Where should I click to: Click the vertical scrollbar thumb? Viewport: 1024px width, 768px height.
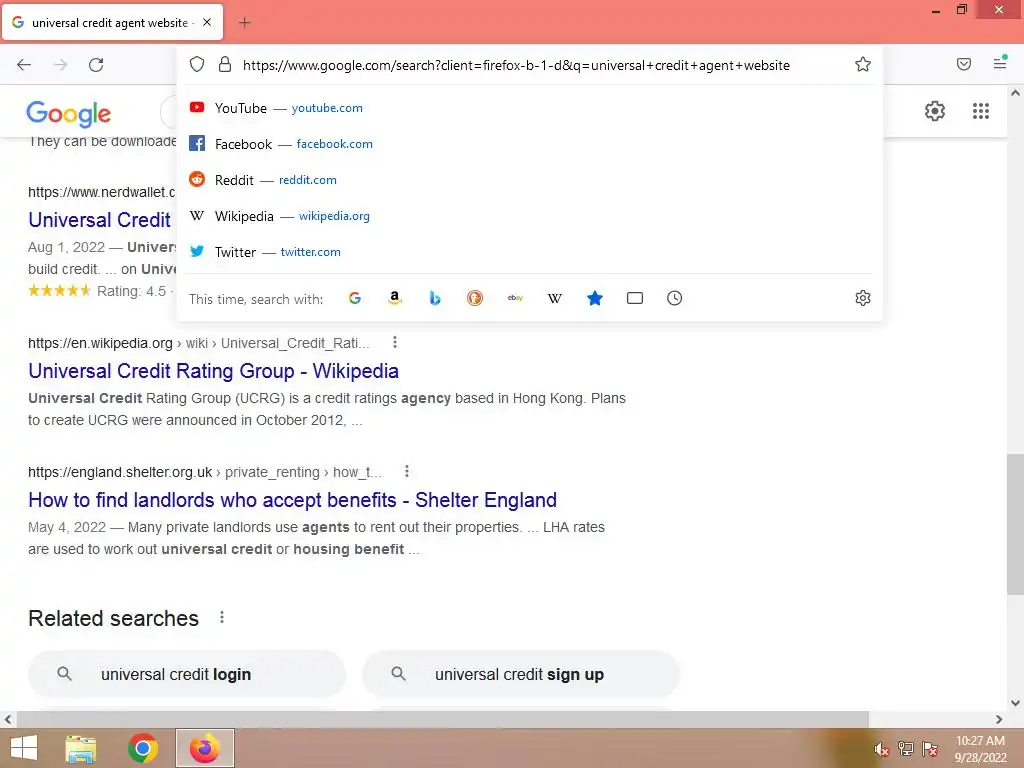(1015, 524)
